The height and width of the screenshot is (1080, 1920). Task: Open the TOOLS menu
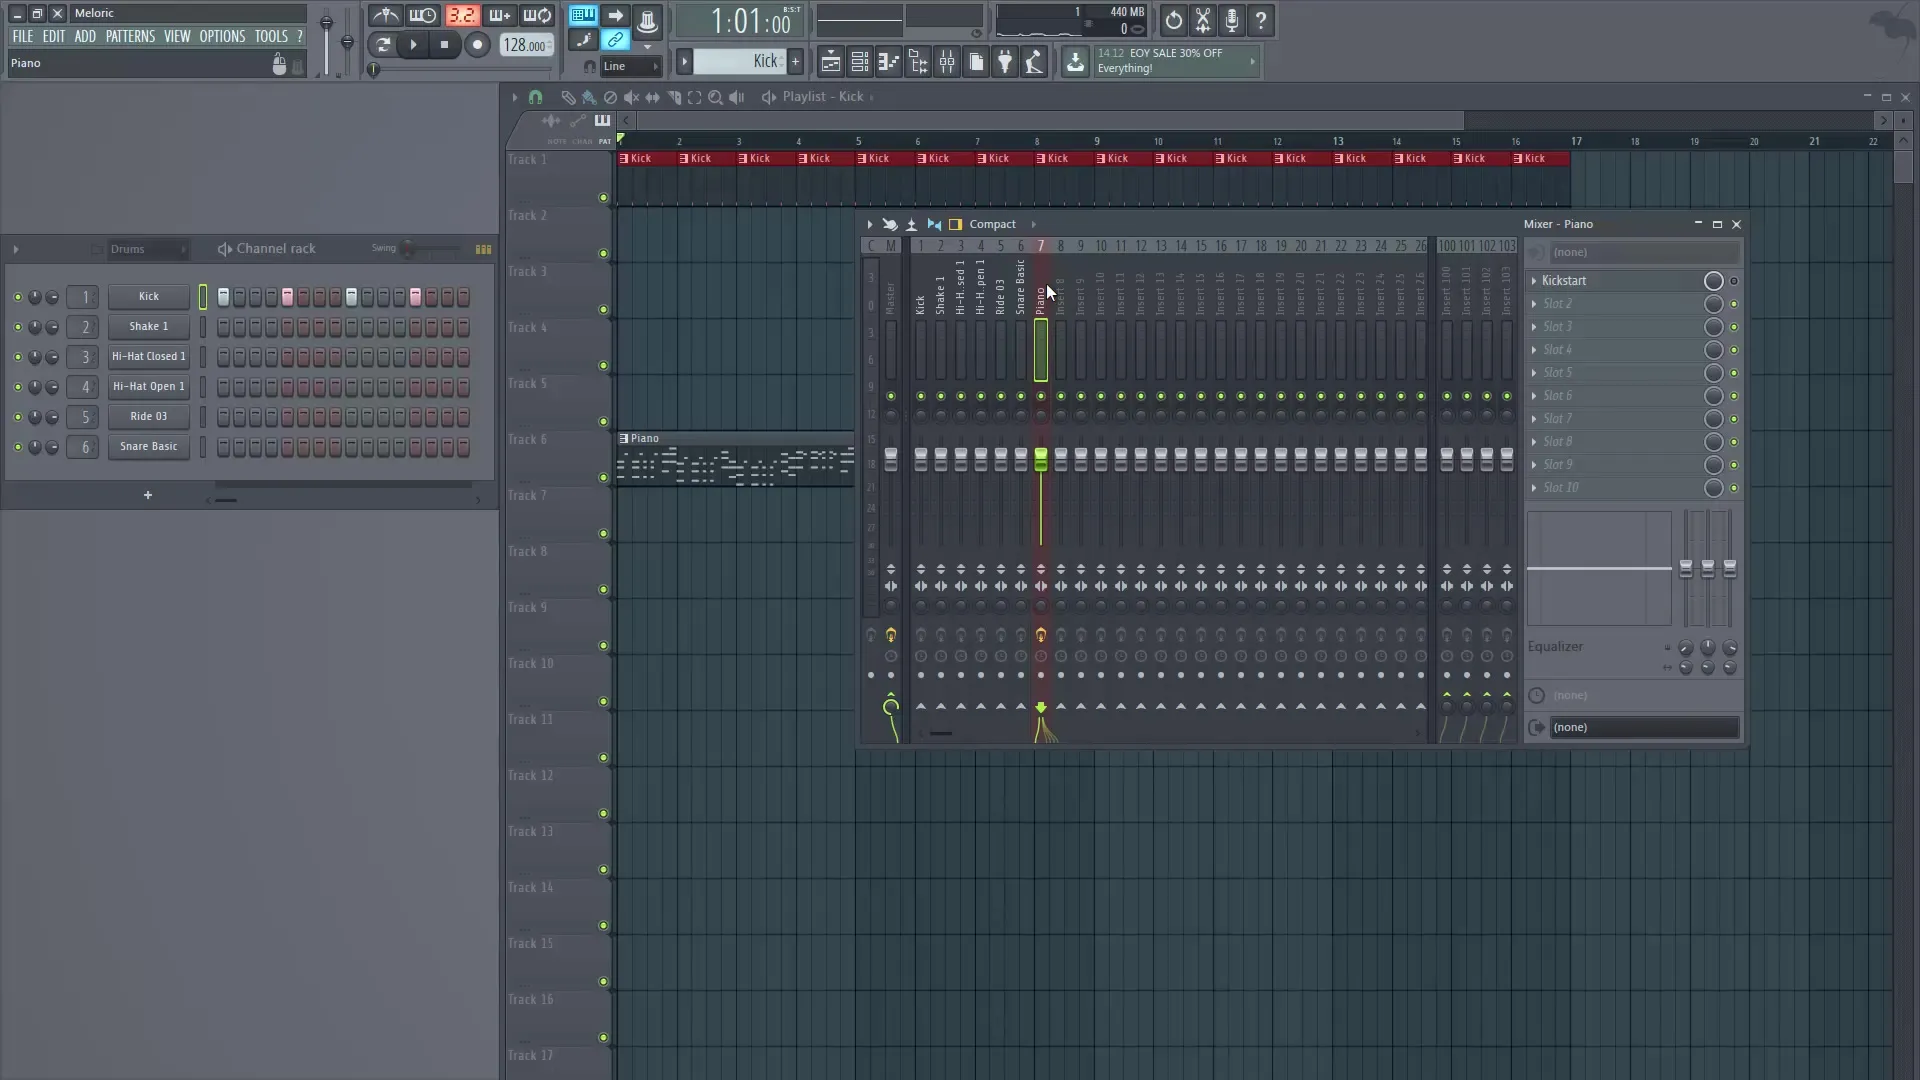[272, 35]
